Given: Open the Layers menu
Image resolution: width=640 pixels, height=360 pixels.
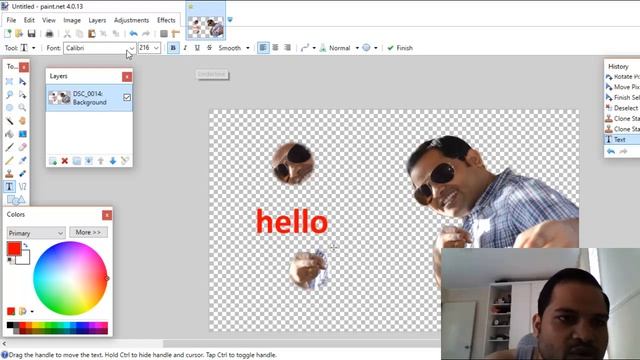Looking at the screenshot, I should pyautogui.click(x=97, y=20).
